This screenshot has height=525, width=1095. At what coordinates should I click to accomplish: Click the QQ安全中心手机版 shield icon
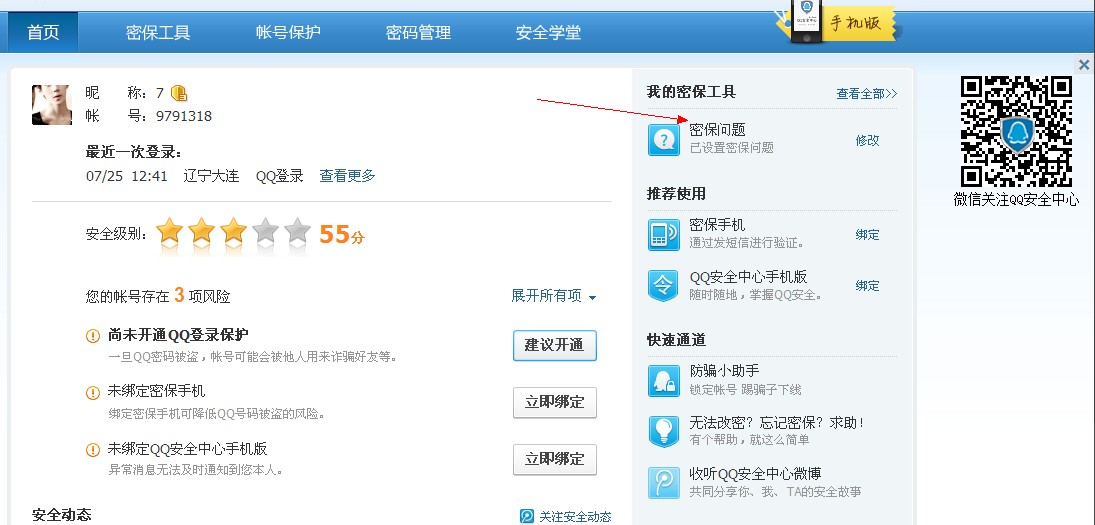[x=663, y=286]
